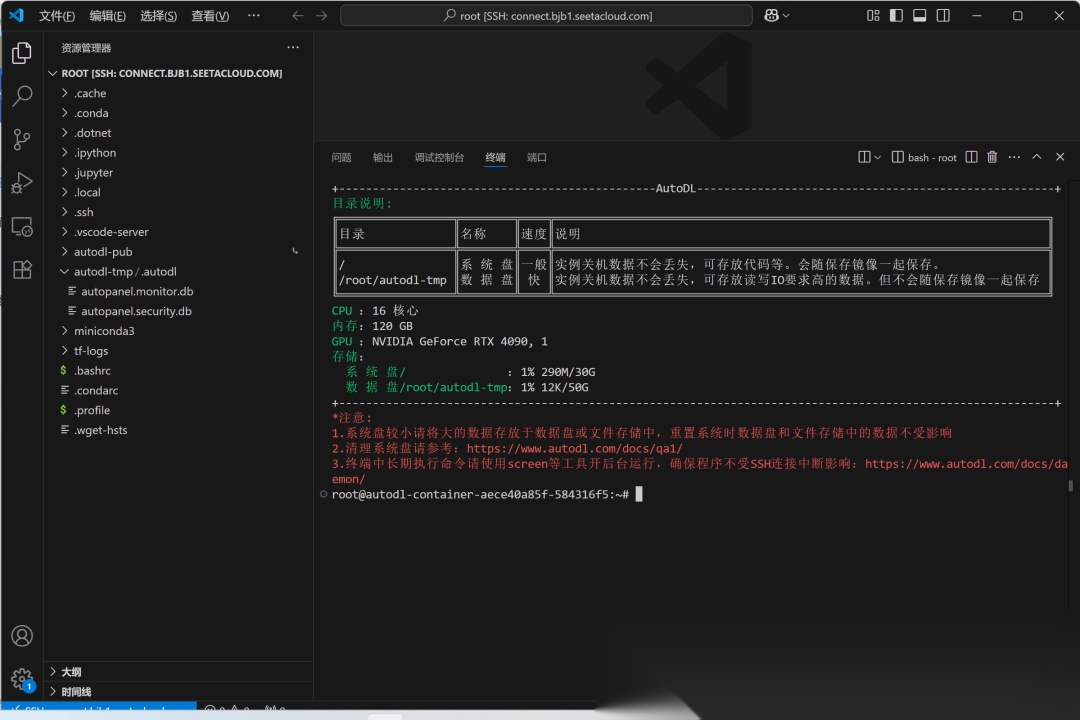Screen dimensions: 1080x720
Task: Click the command center search box
Action: point(546,15)
